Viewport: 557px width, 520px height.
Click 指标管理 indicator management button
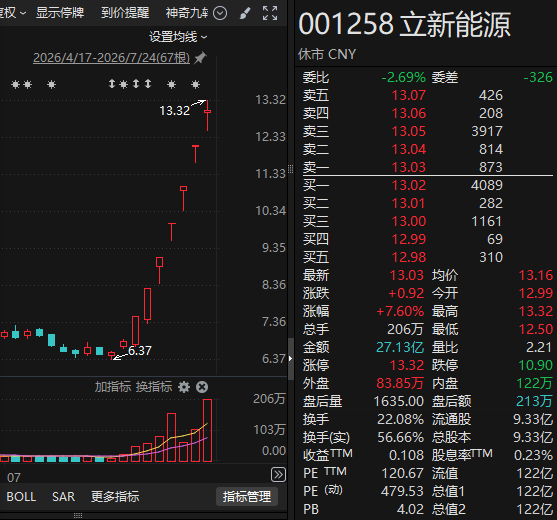[x=247, y=497]
